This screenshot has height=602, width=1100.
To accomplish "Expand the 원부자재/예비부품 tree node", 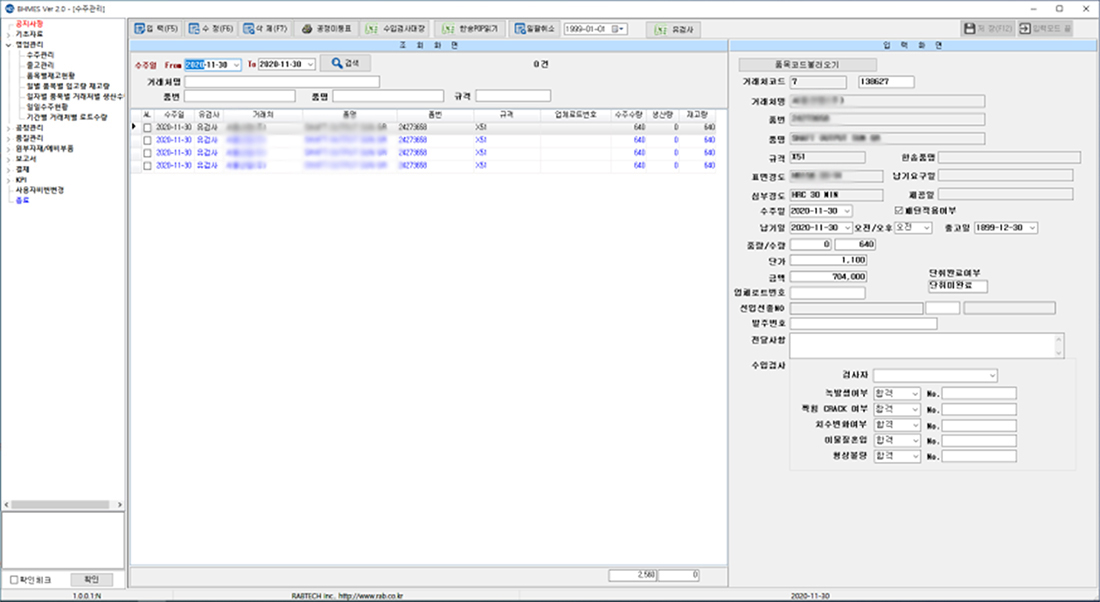I will point(8,149).
